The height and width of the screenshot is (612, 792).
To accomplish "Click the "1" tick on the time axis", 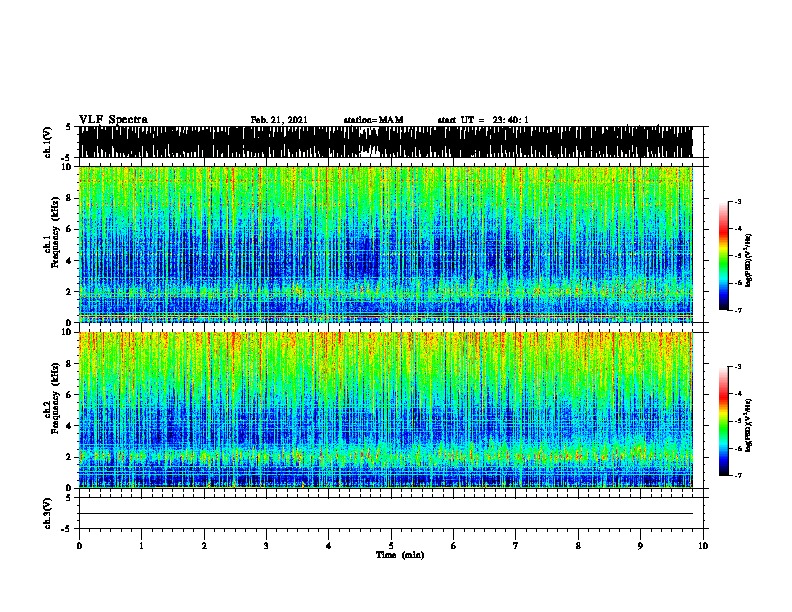I will pos(141,546).
